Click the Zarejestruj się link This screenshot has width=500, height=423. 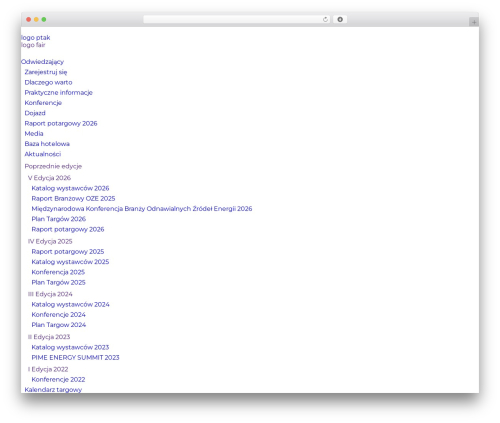pos(46,72)
